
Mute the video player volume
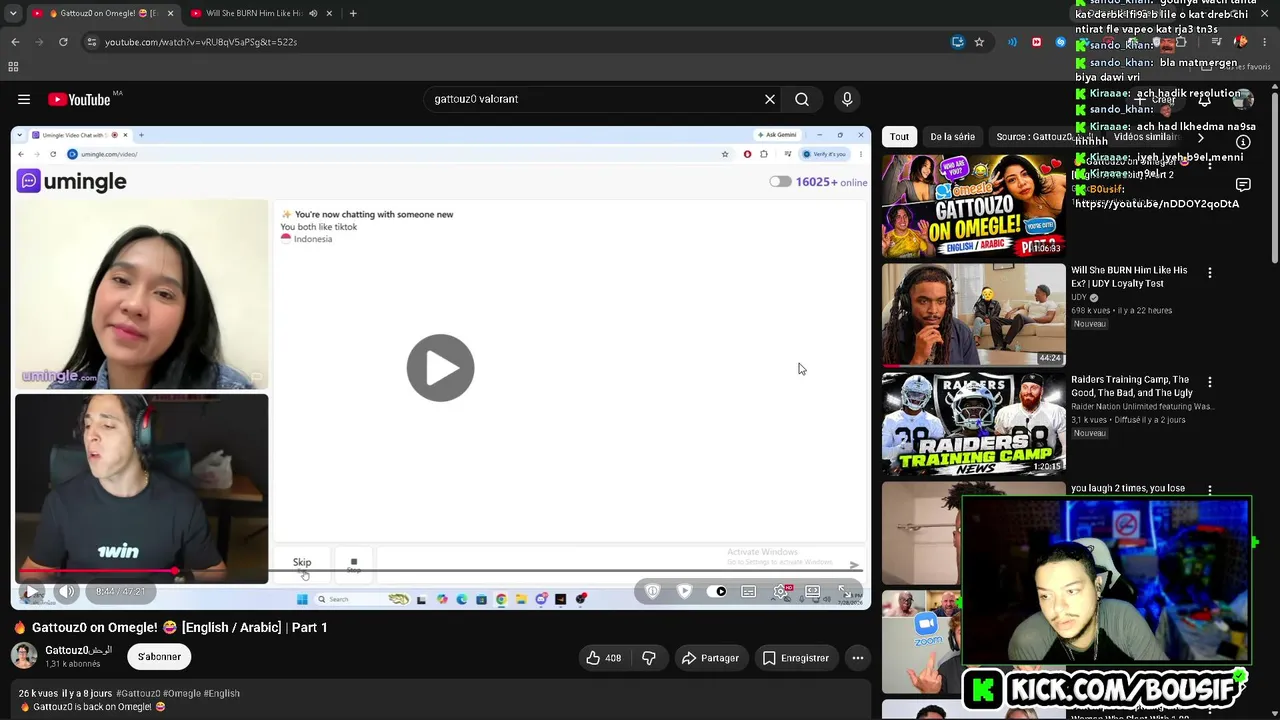[x=67, y=592]
